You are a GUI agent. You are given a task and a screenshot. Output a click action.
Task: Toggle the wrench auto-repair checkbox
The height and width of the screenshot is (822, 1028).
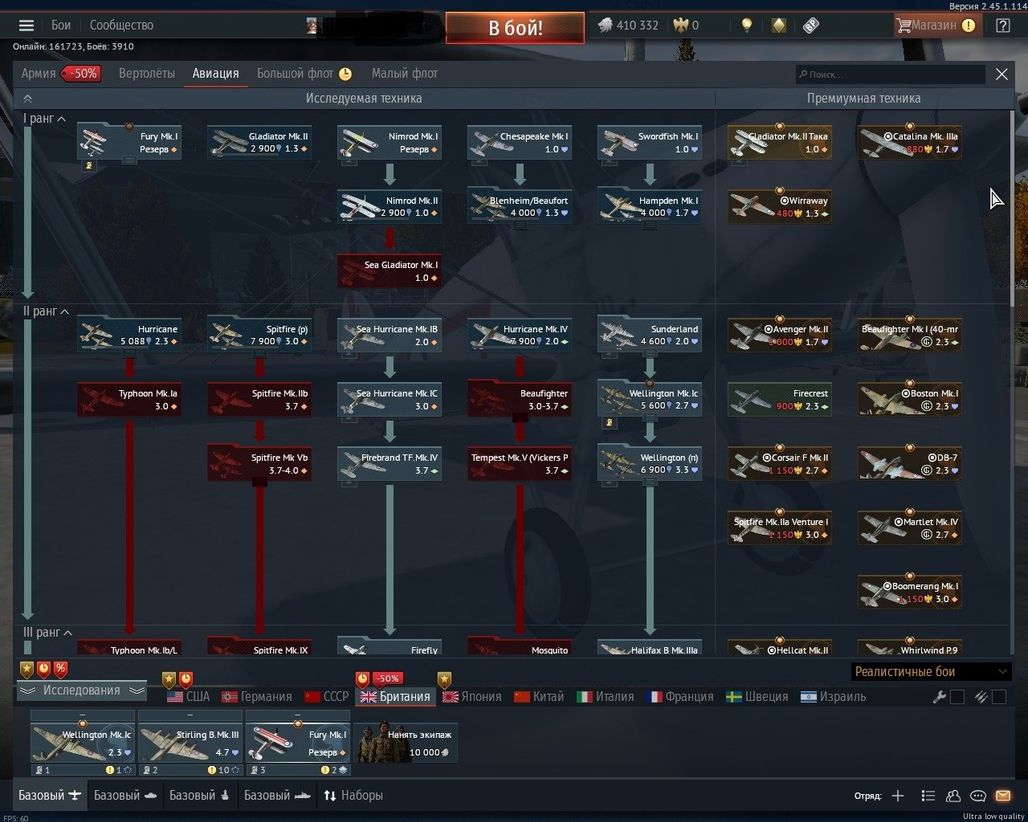[x=957, y=697]
